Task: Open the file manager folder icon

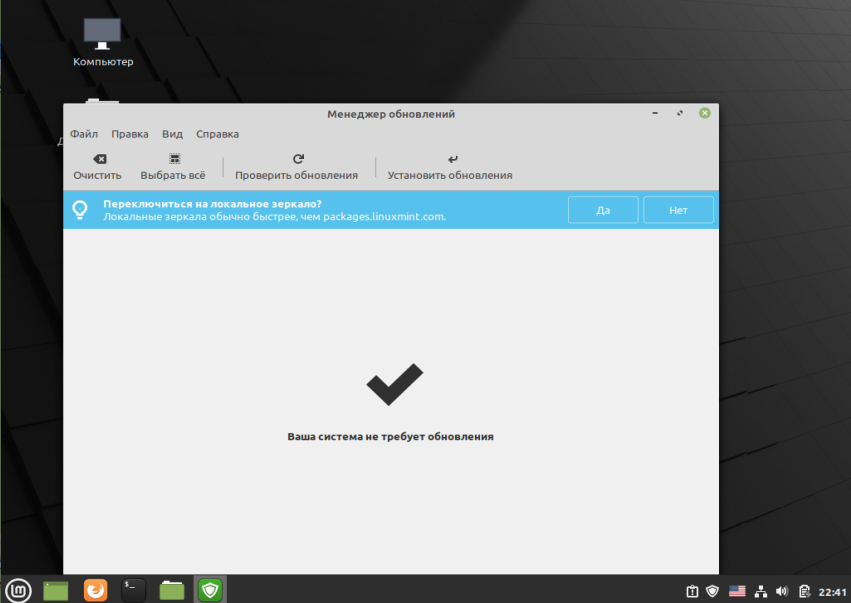Action: [172, 590]
